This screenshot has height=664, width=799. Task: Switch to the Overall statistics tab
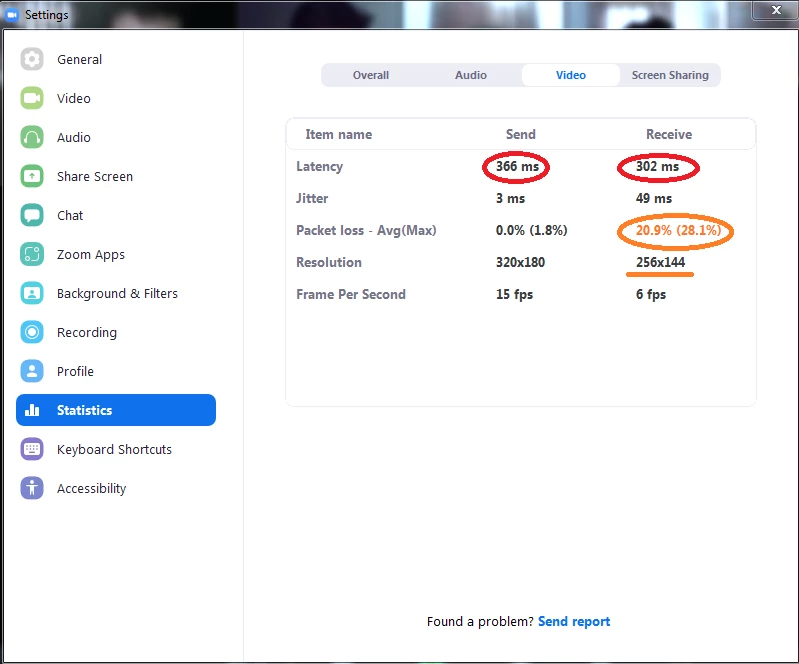pyautogui.click(x=371, y=75)
